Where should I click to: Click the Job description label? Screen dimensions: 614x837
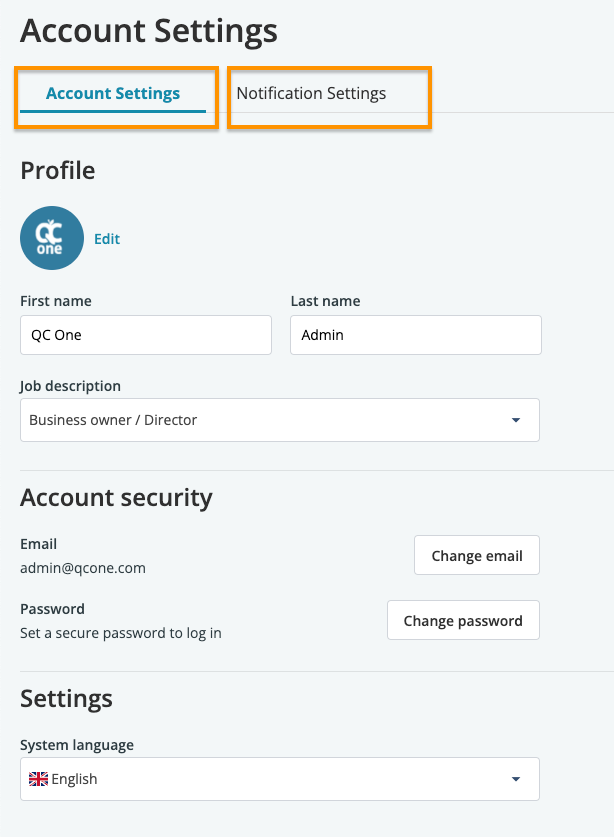click(70, 386)
